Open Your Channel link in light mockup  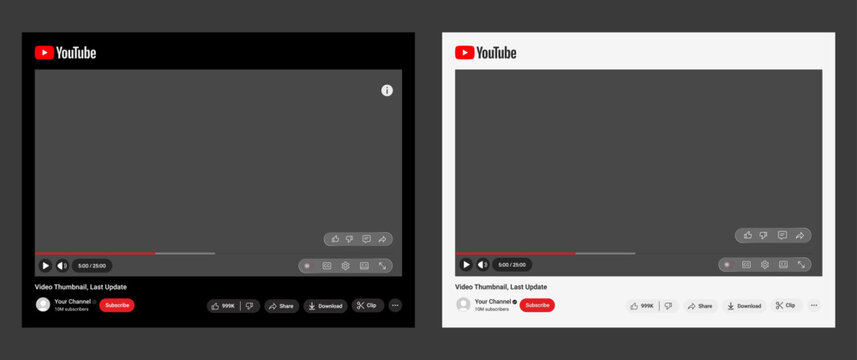(x=493, y=302)
